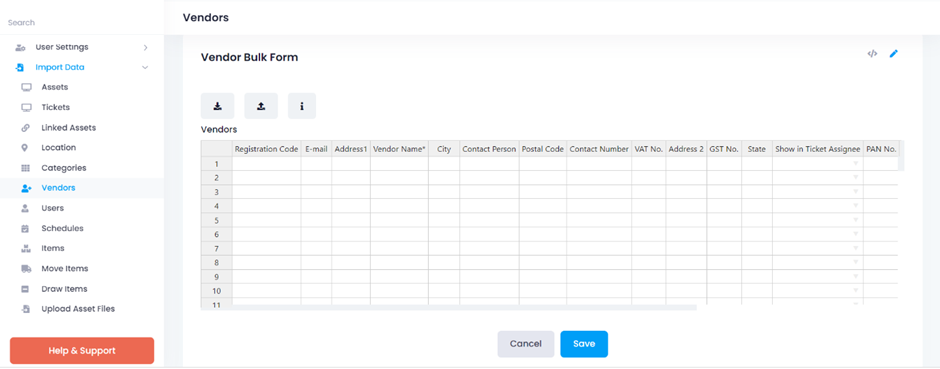Screen dimensions: 940x369
Task: Click the Save button
Action: pyautogui.click(x=584, y=344)
